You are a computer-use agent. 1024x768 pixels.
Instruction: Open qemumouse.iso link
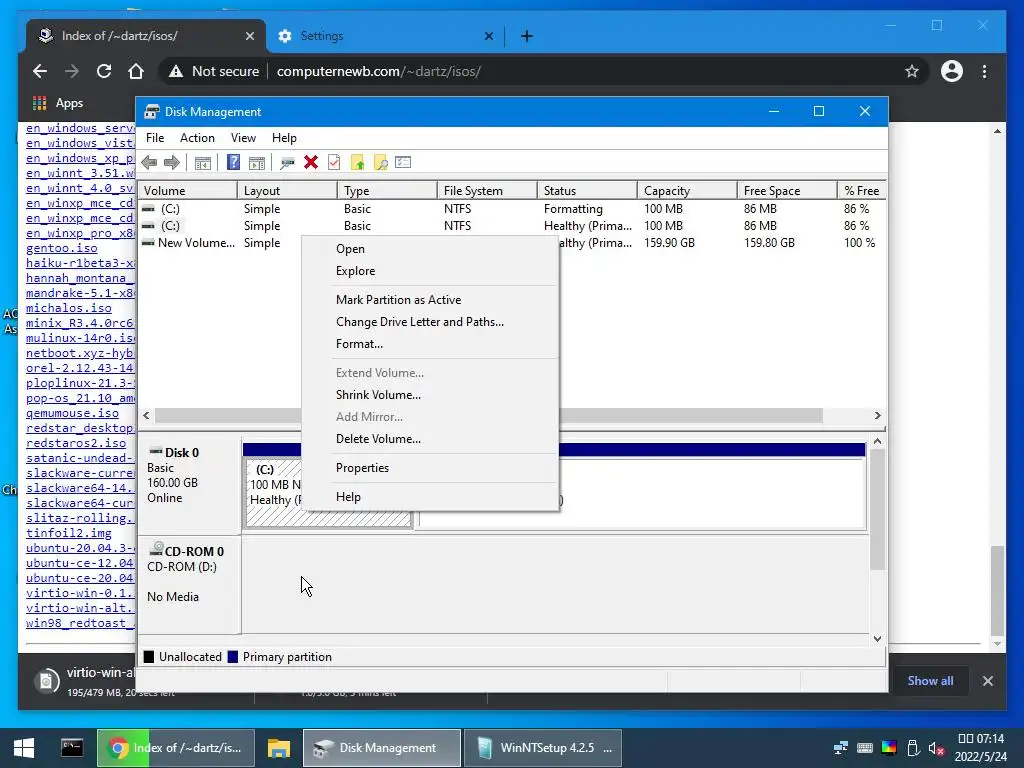[72, 413]
